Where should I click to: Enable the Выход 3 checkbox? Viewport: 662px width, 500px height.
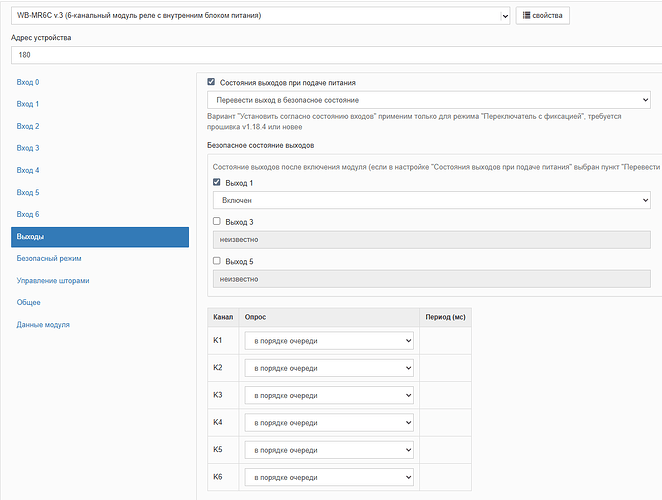point(218,221)
